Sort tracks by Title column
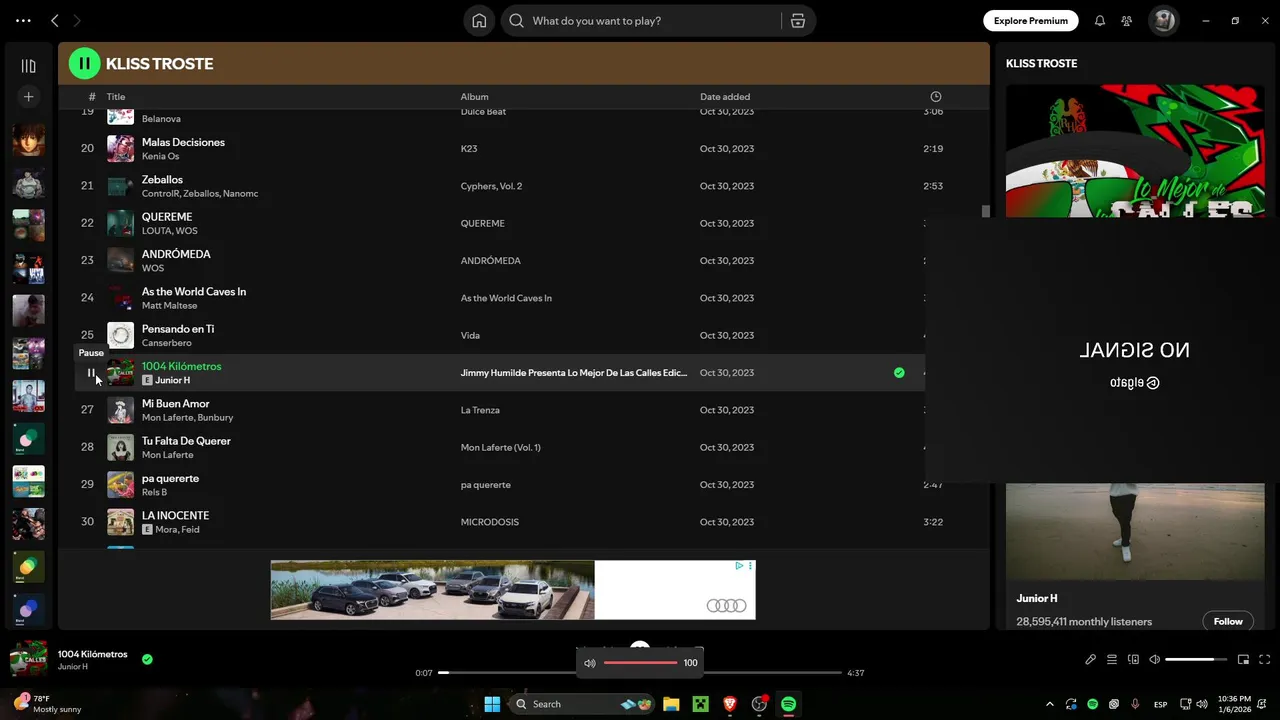 116,97
